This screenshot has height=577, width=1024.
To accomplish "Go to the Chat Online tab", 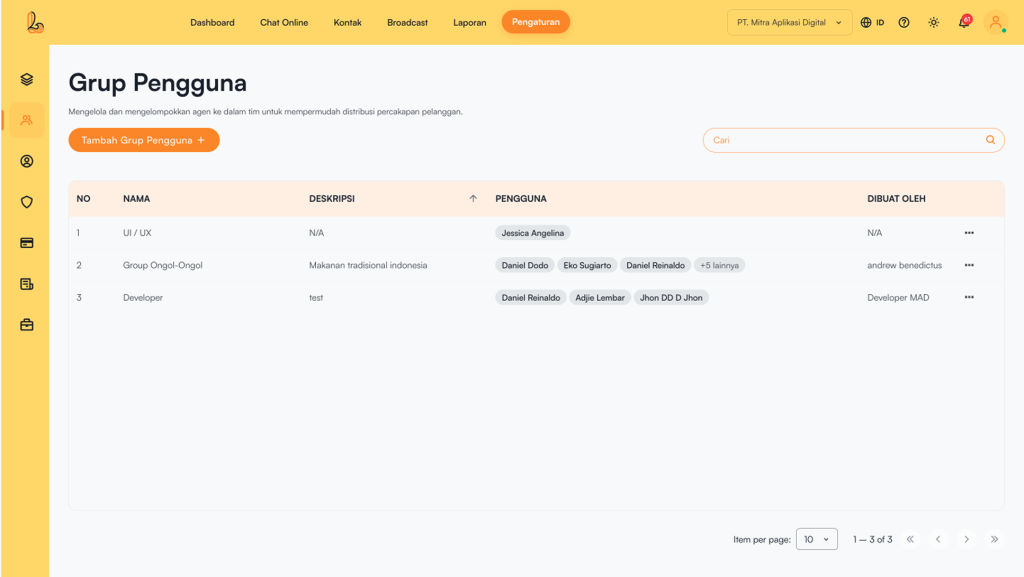I will [284, 22].
